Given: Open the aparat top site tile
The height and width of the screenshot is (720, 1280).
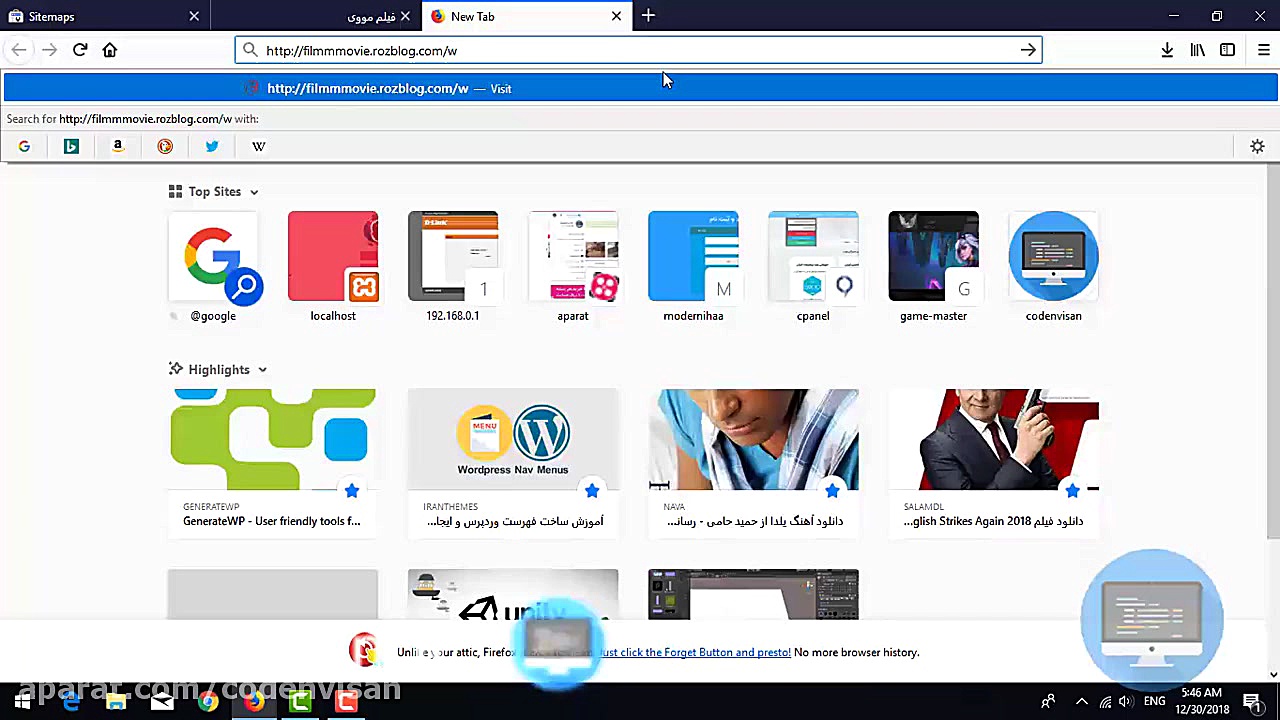Looking at the screenshot, I should coord(573,266).
